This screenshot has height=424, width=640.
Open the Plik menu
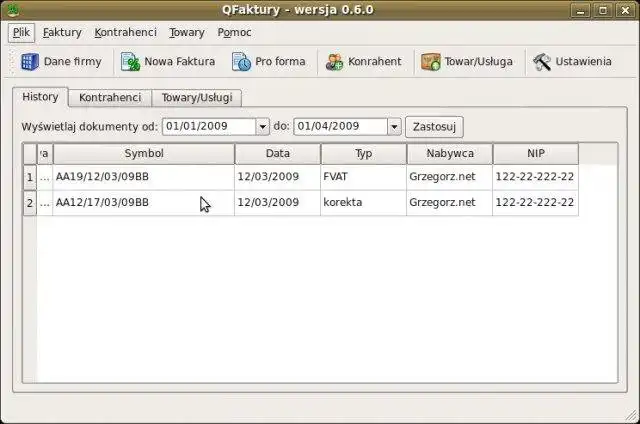coord(21,33)
